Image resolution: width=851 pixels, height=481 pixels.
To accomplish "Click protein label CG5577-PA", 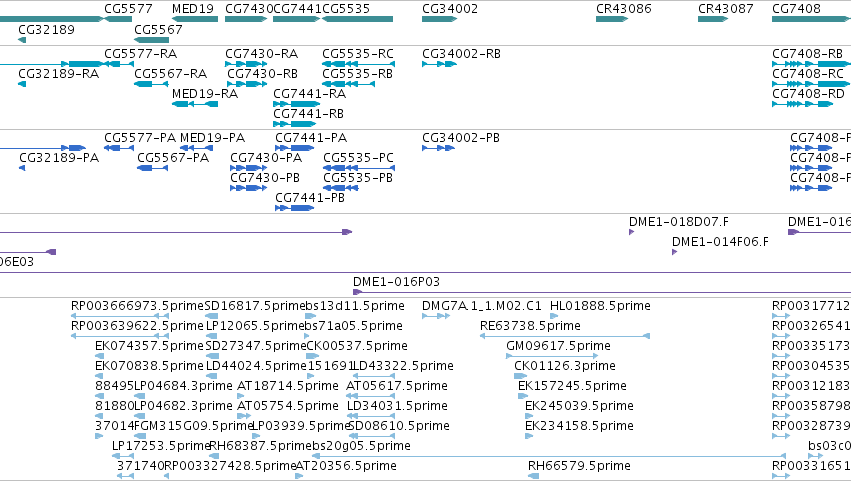I will coord(140,138).
